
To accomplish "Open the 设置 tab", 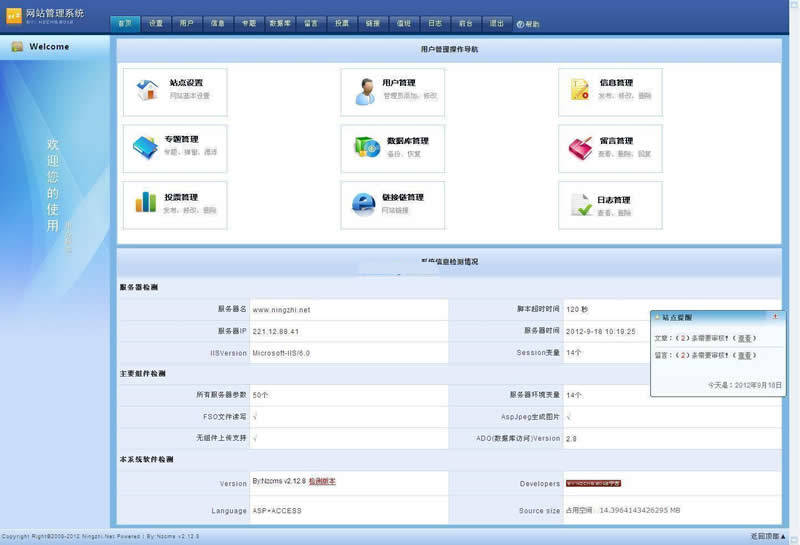I will pos(156,23).
